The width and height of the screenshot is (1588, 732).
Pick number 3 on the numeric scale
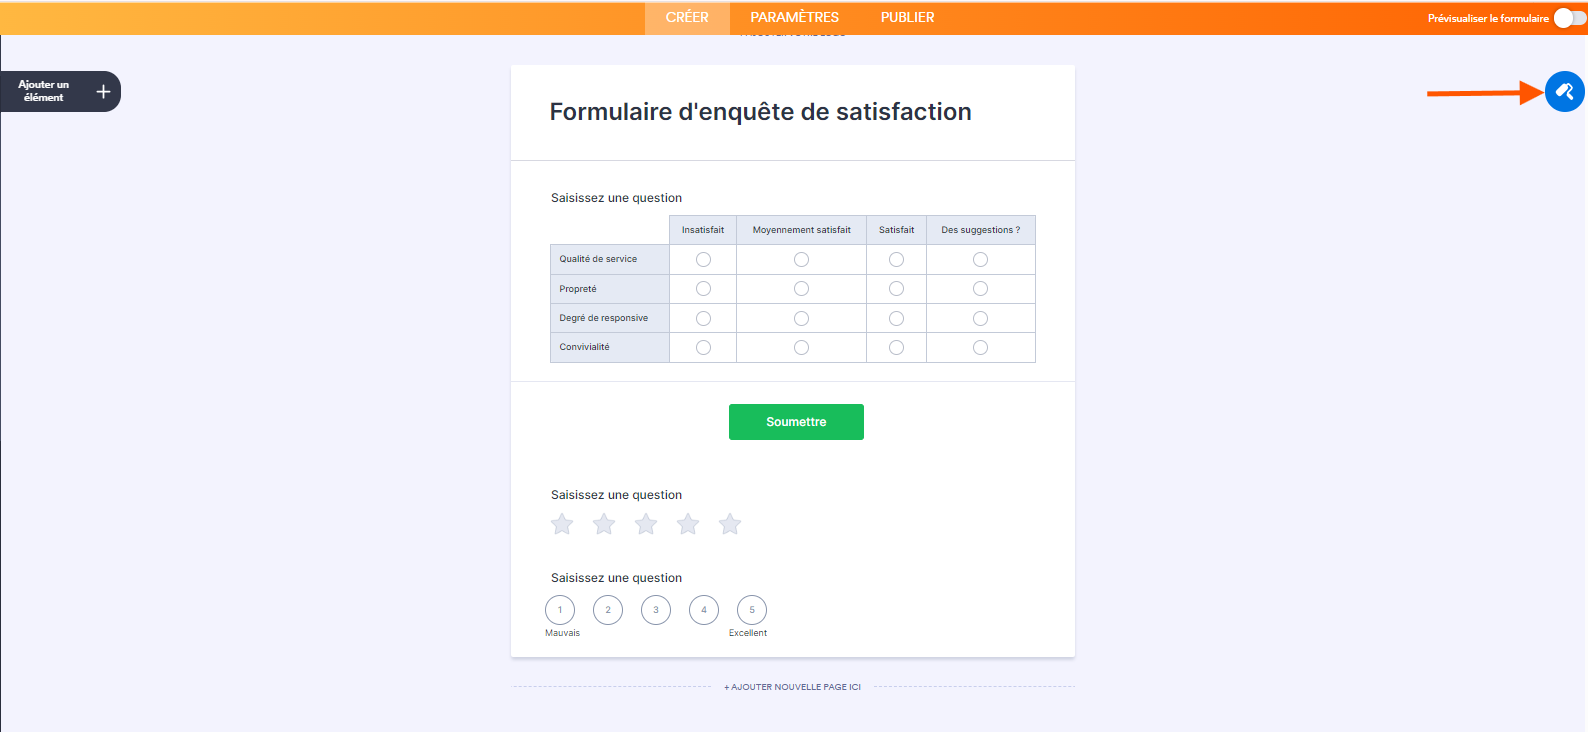(655, 610)
